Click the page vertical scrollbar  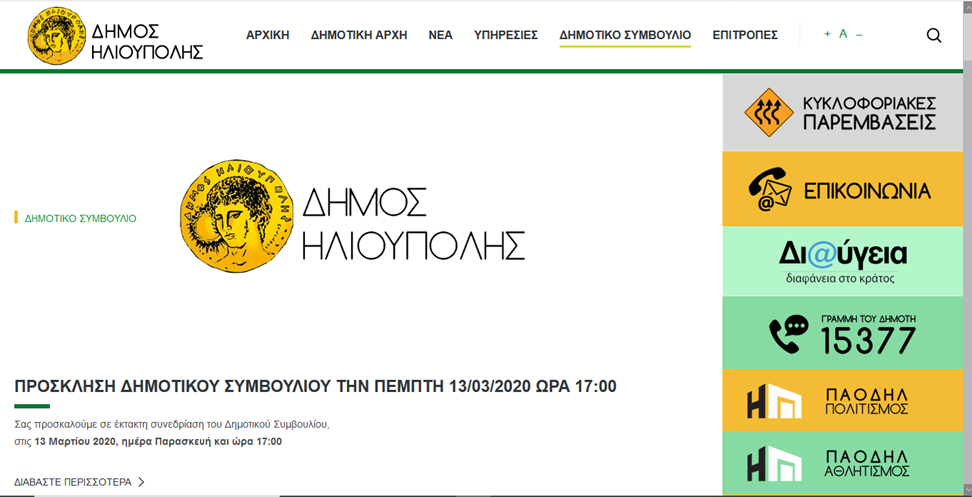[967, 248]
